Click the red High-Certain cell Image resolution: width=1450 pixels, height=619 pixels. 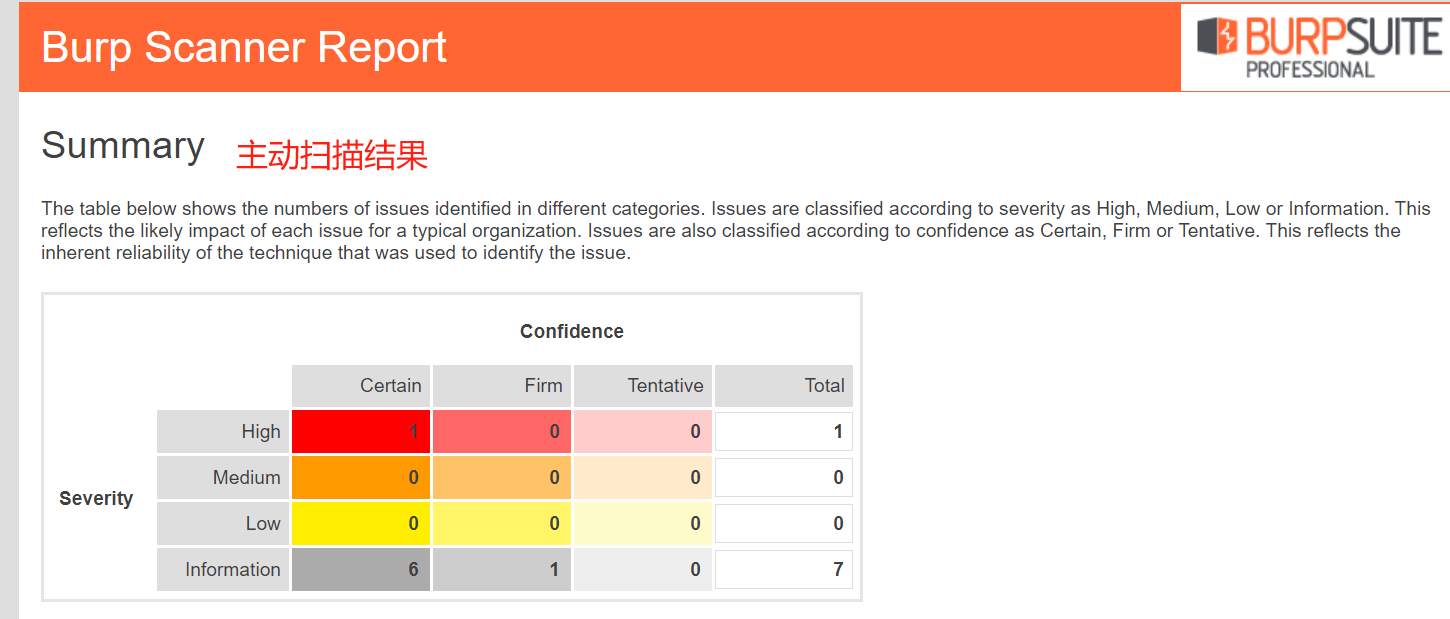361,432
